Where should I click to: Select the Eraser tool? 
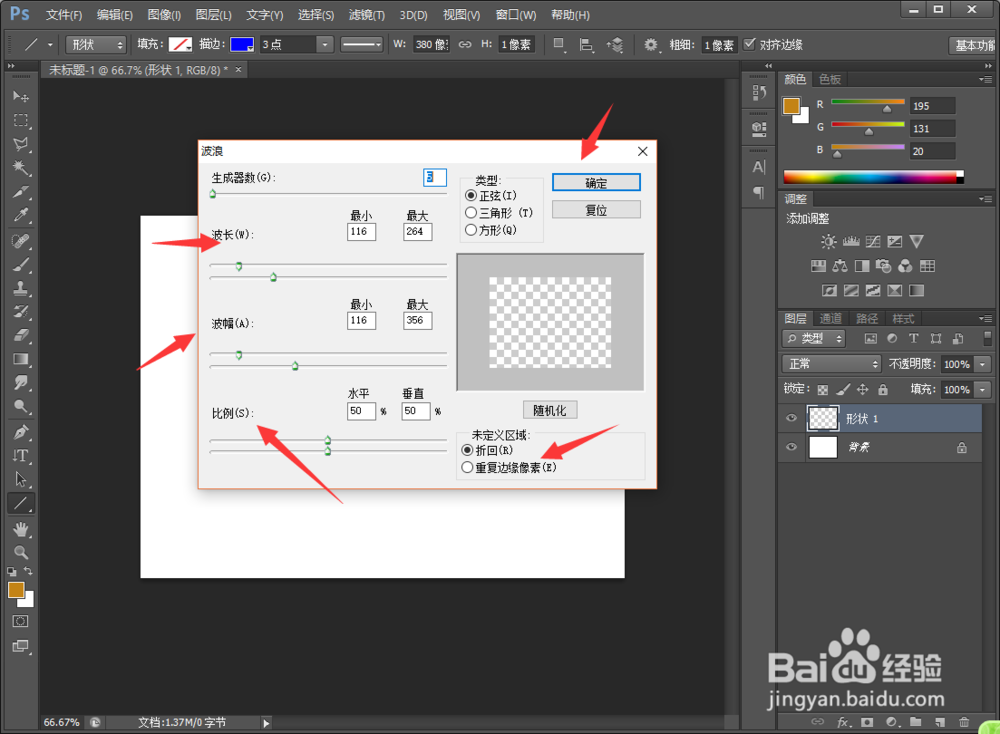[20, 335]
